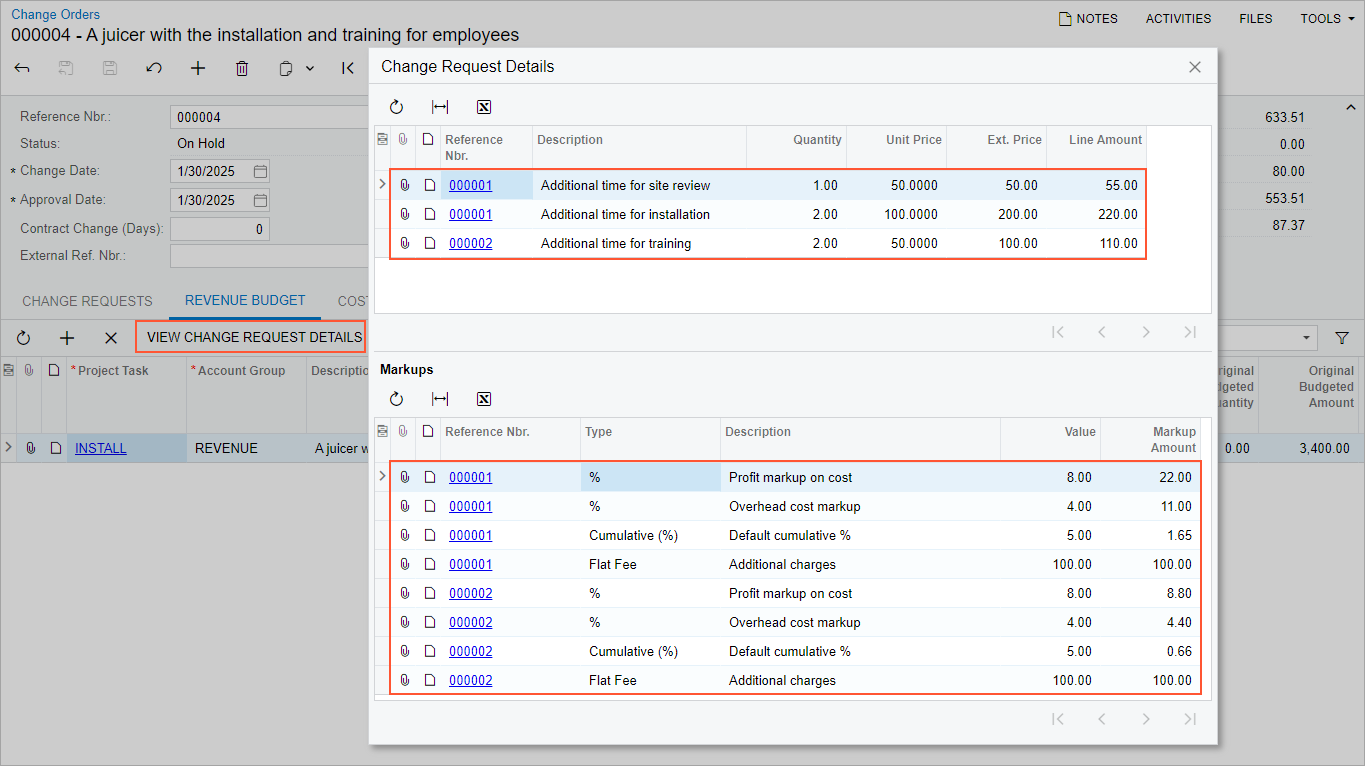This screenshot has width=1365, height=766.
Task: Switch to the Change Requests tab
Action: (87, 301)
